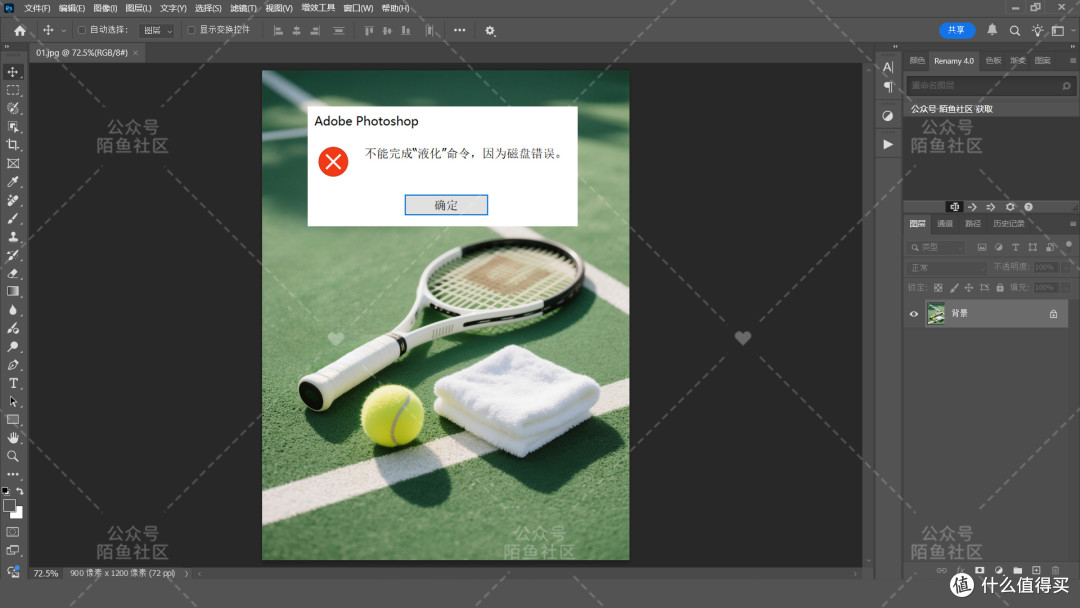
Task: Open the 滤镜(T) menu
Action: [243, 8]
